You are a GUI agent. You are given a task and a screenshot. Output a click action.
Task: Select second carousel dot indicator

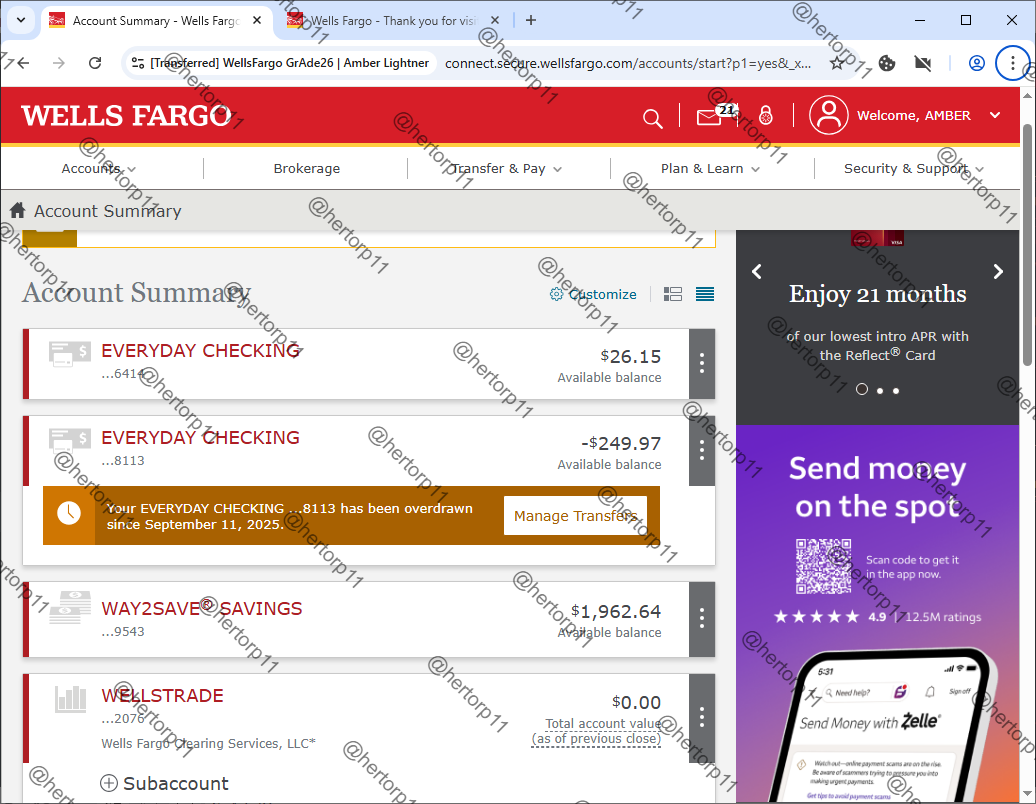coord(879,390)
